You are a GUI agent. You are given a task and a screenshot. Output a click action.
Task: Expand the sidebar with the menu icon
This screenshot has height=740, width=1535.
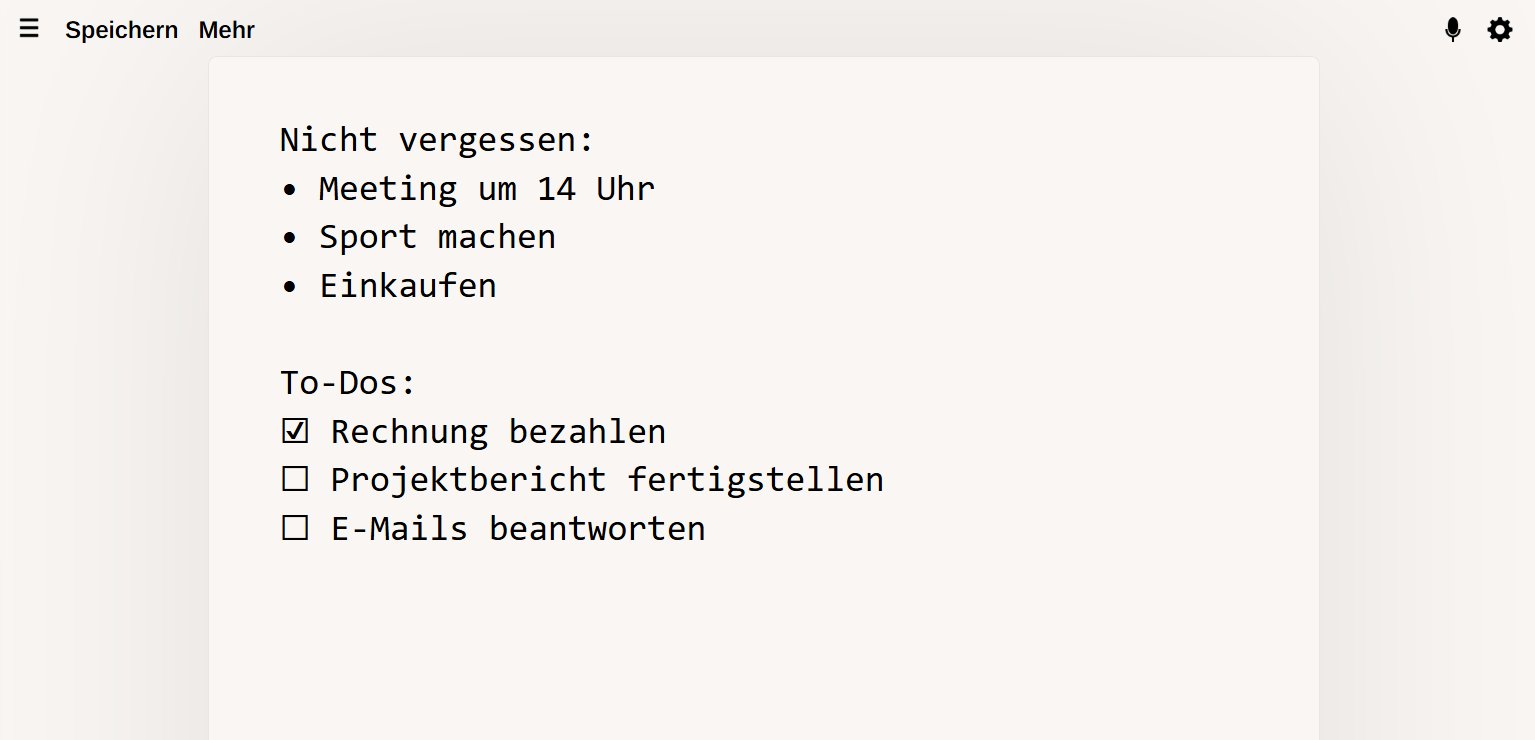tap(28, 28)
